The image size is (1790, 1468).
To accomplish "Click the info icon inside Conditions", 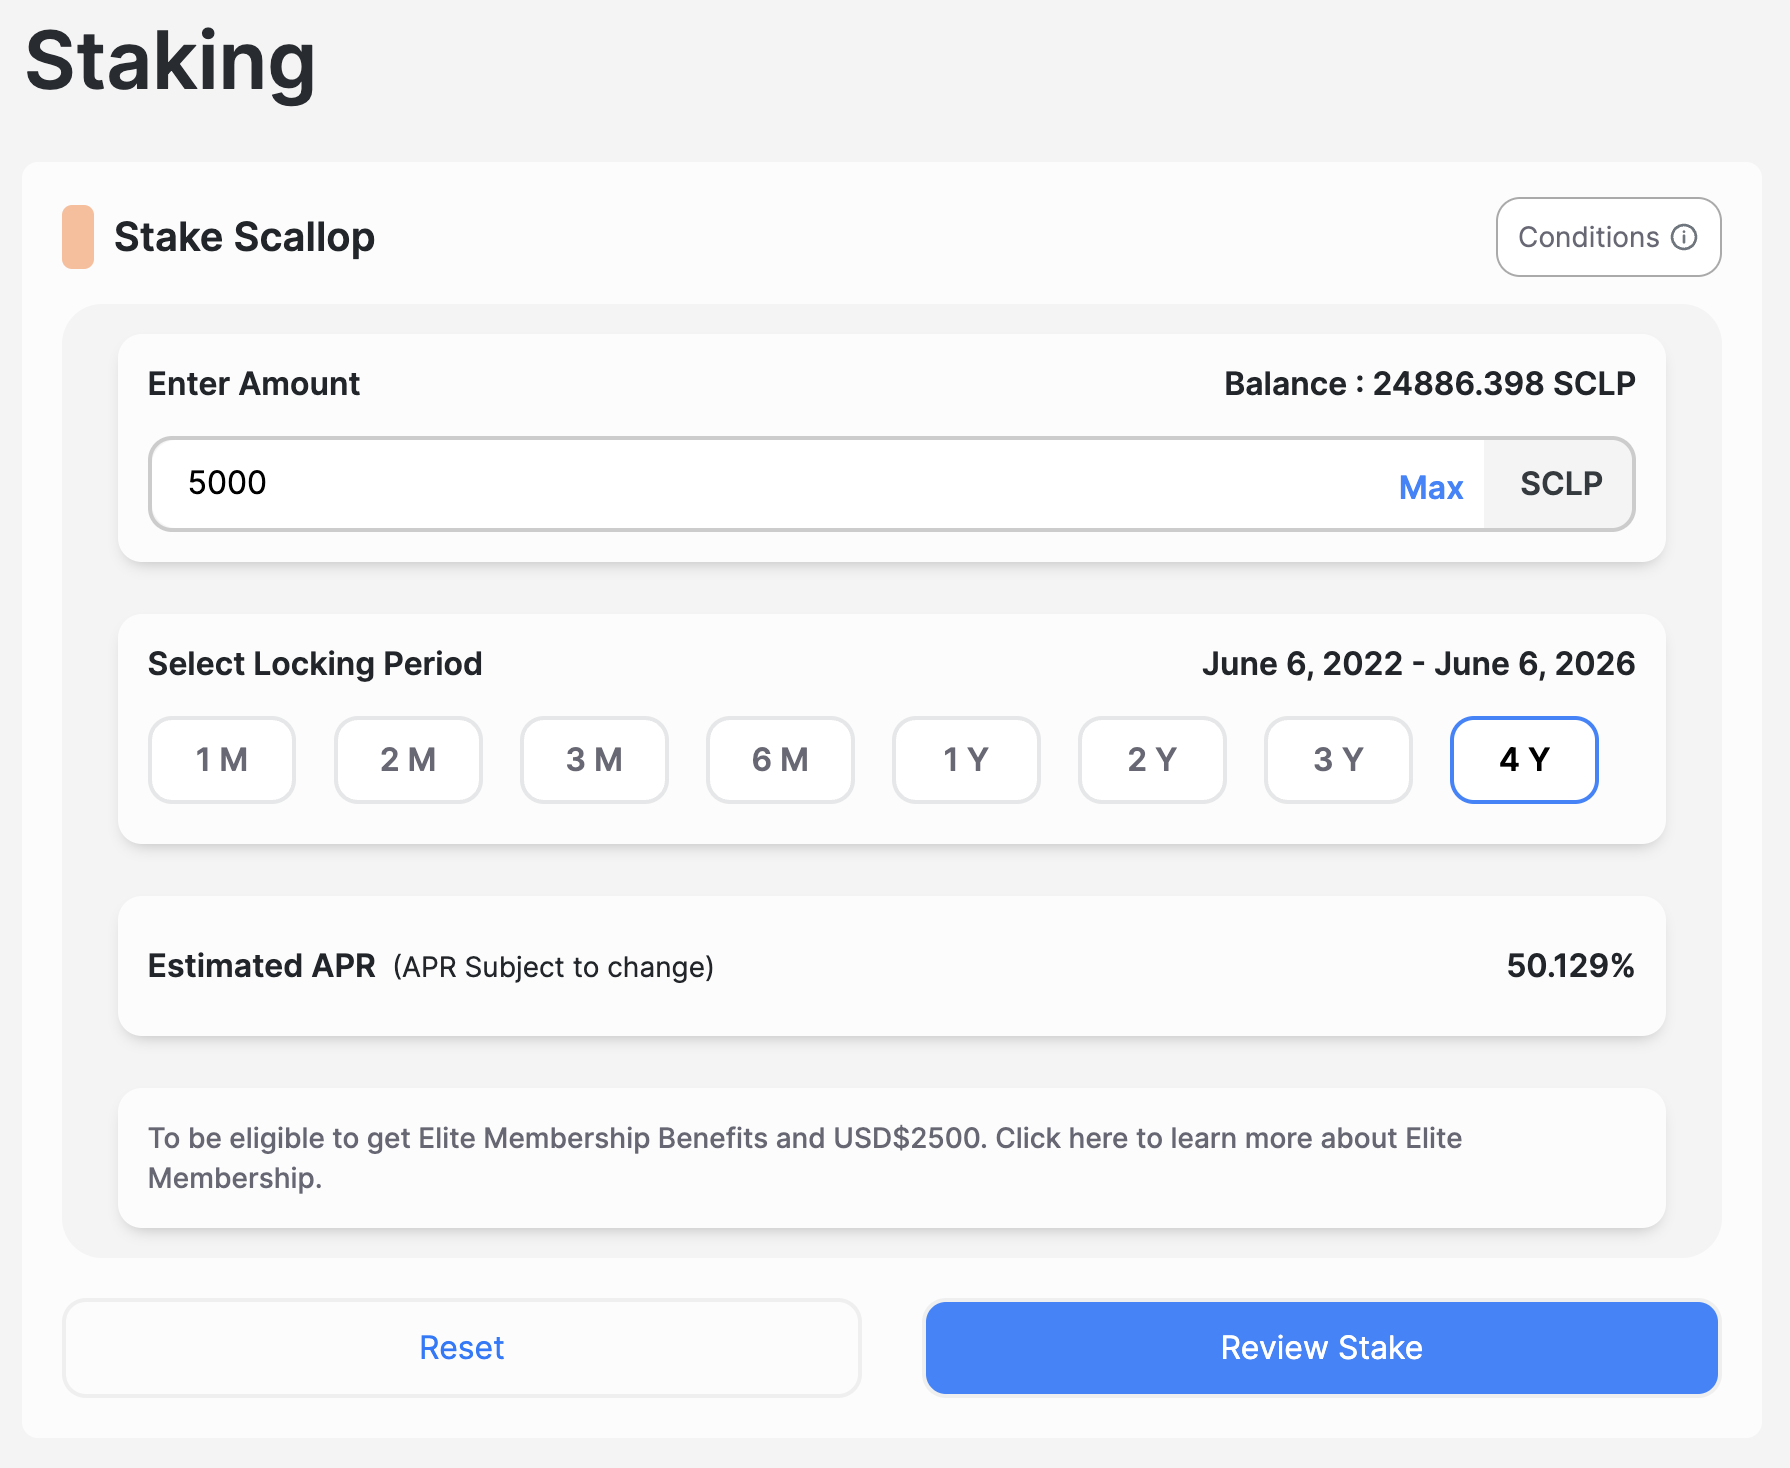I will 1684,237.
